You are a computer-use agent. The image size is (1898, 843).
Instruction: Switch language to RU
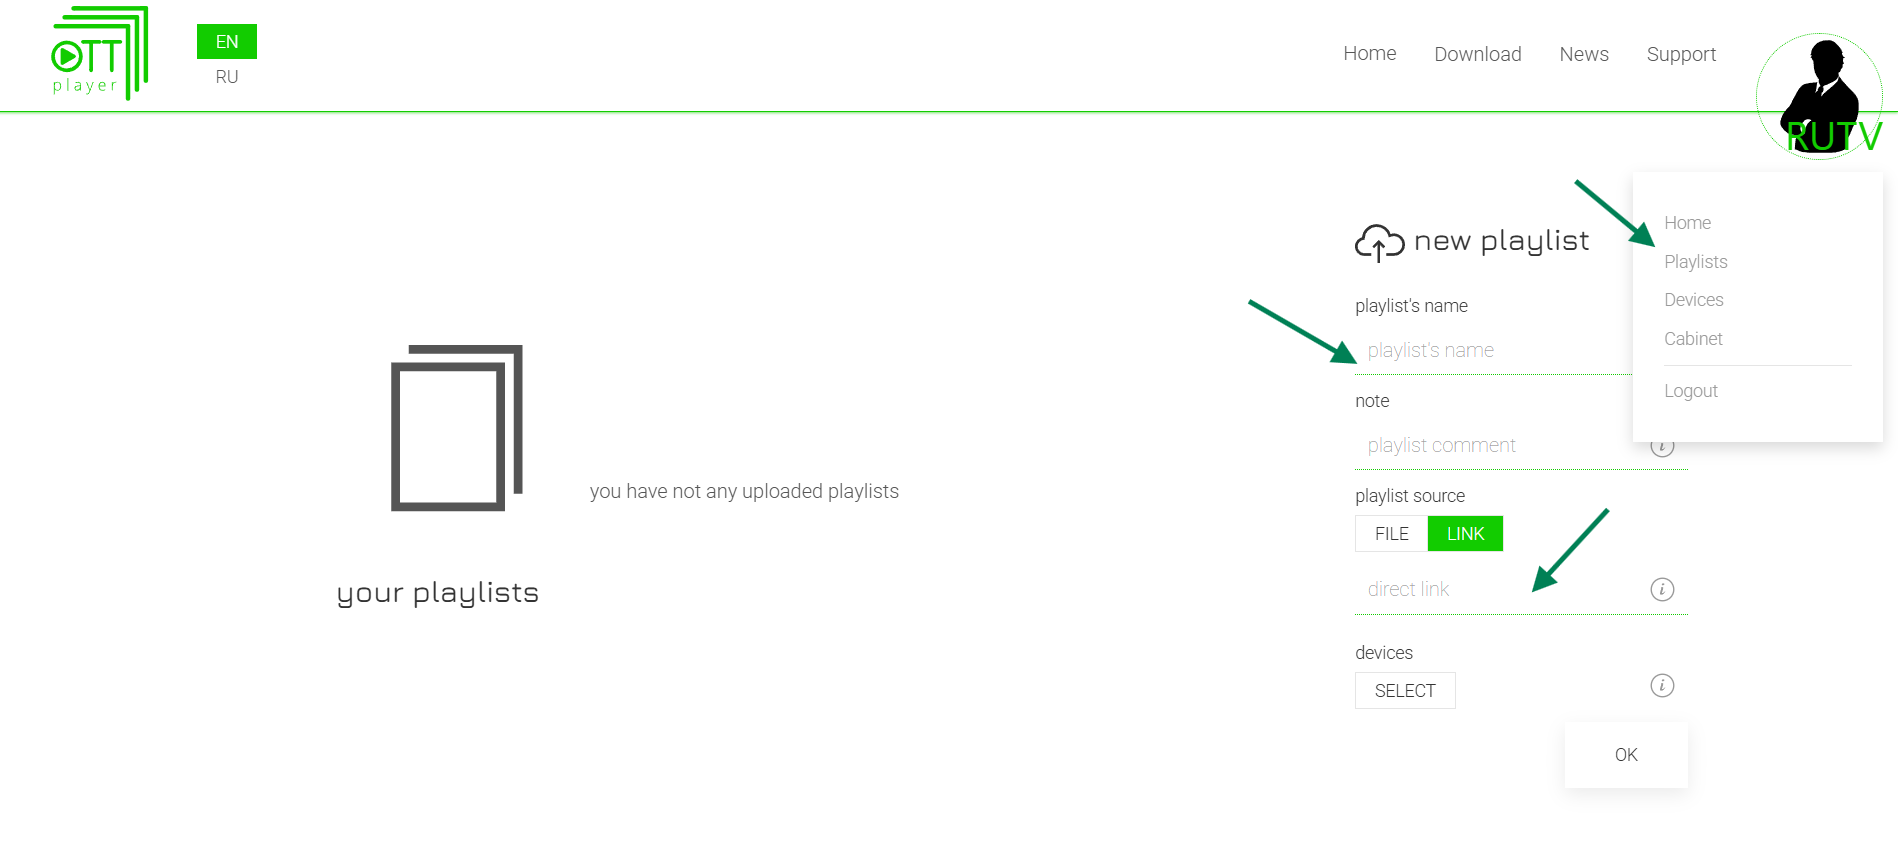pyautogui.click(x=227, y=77)
